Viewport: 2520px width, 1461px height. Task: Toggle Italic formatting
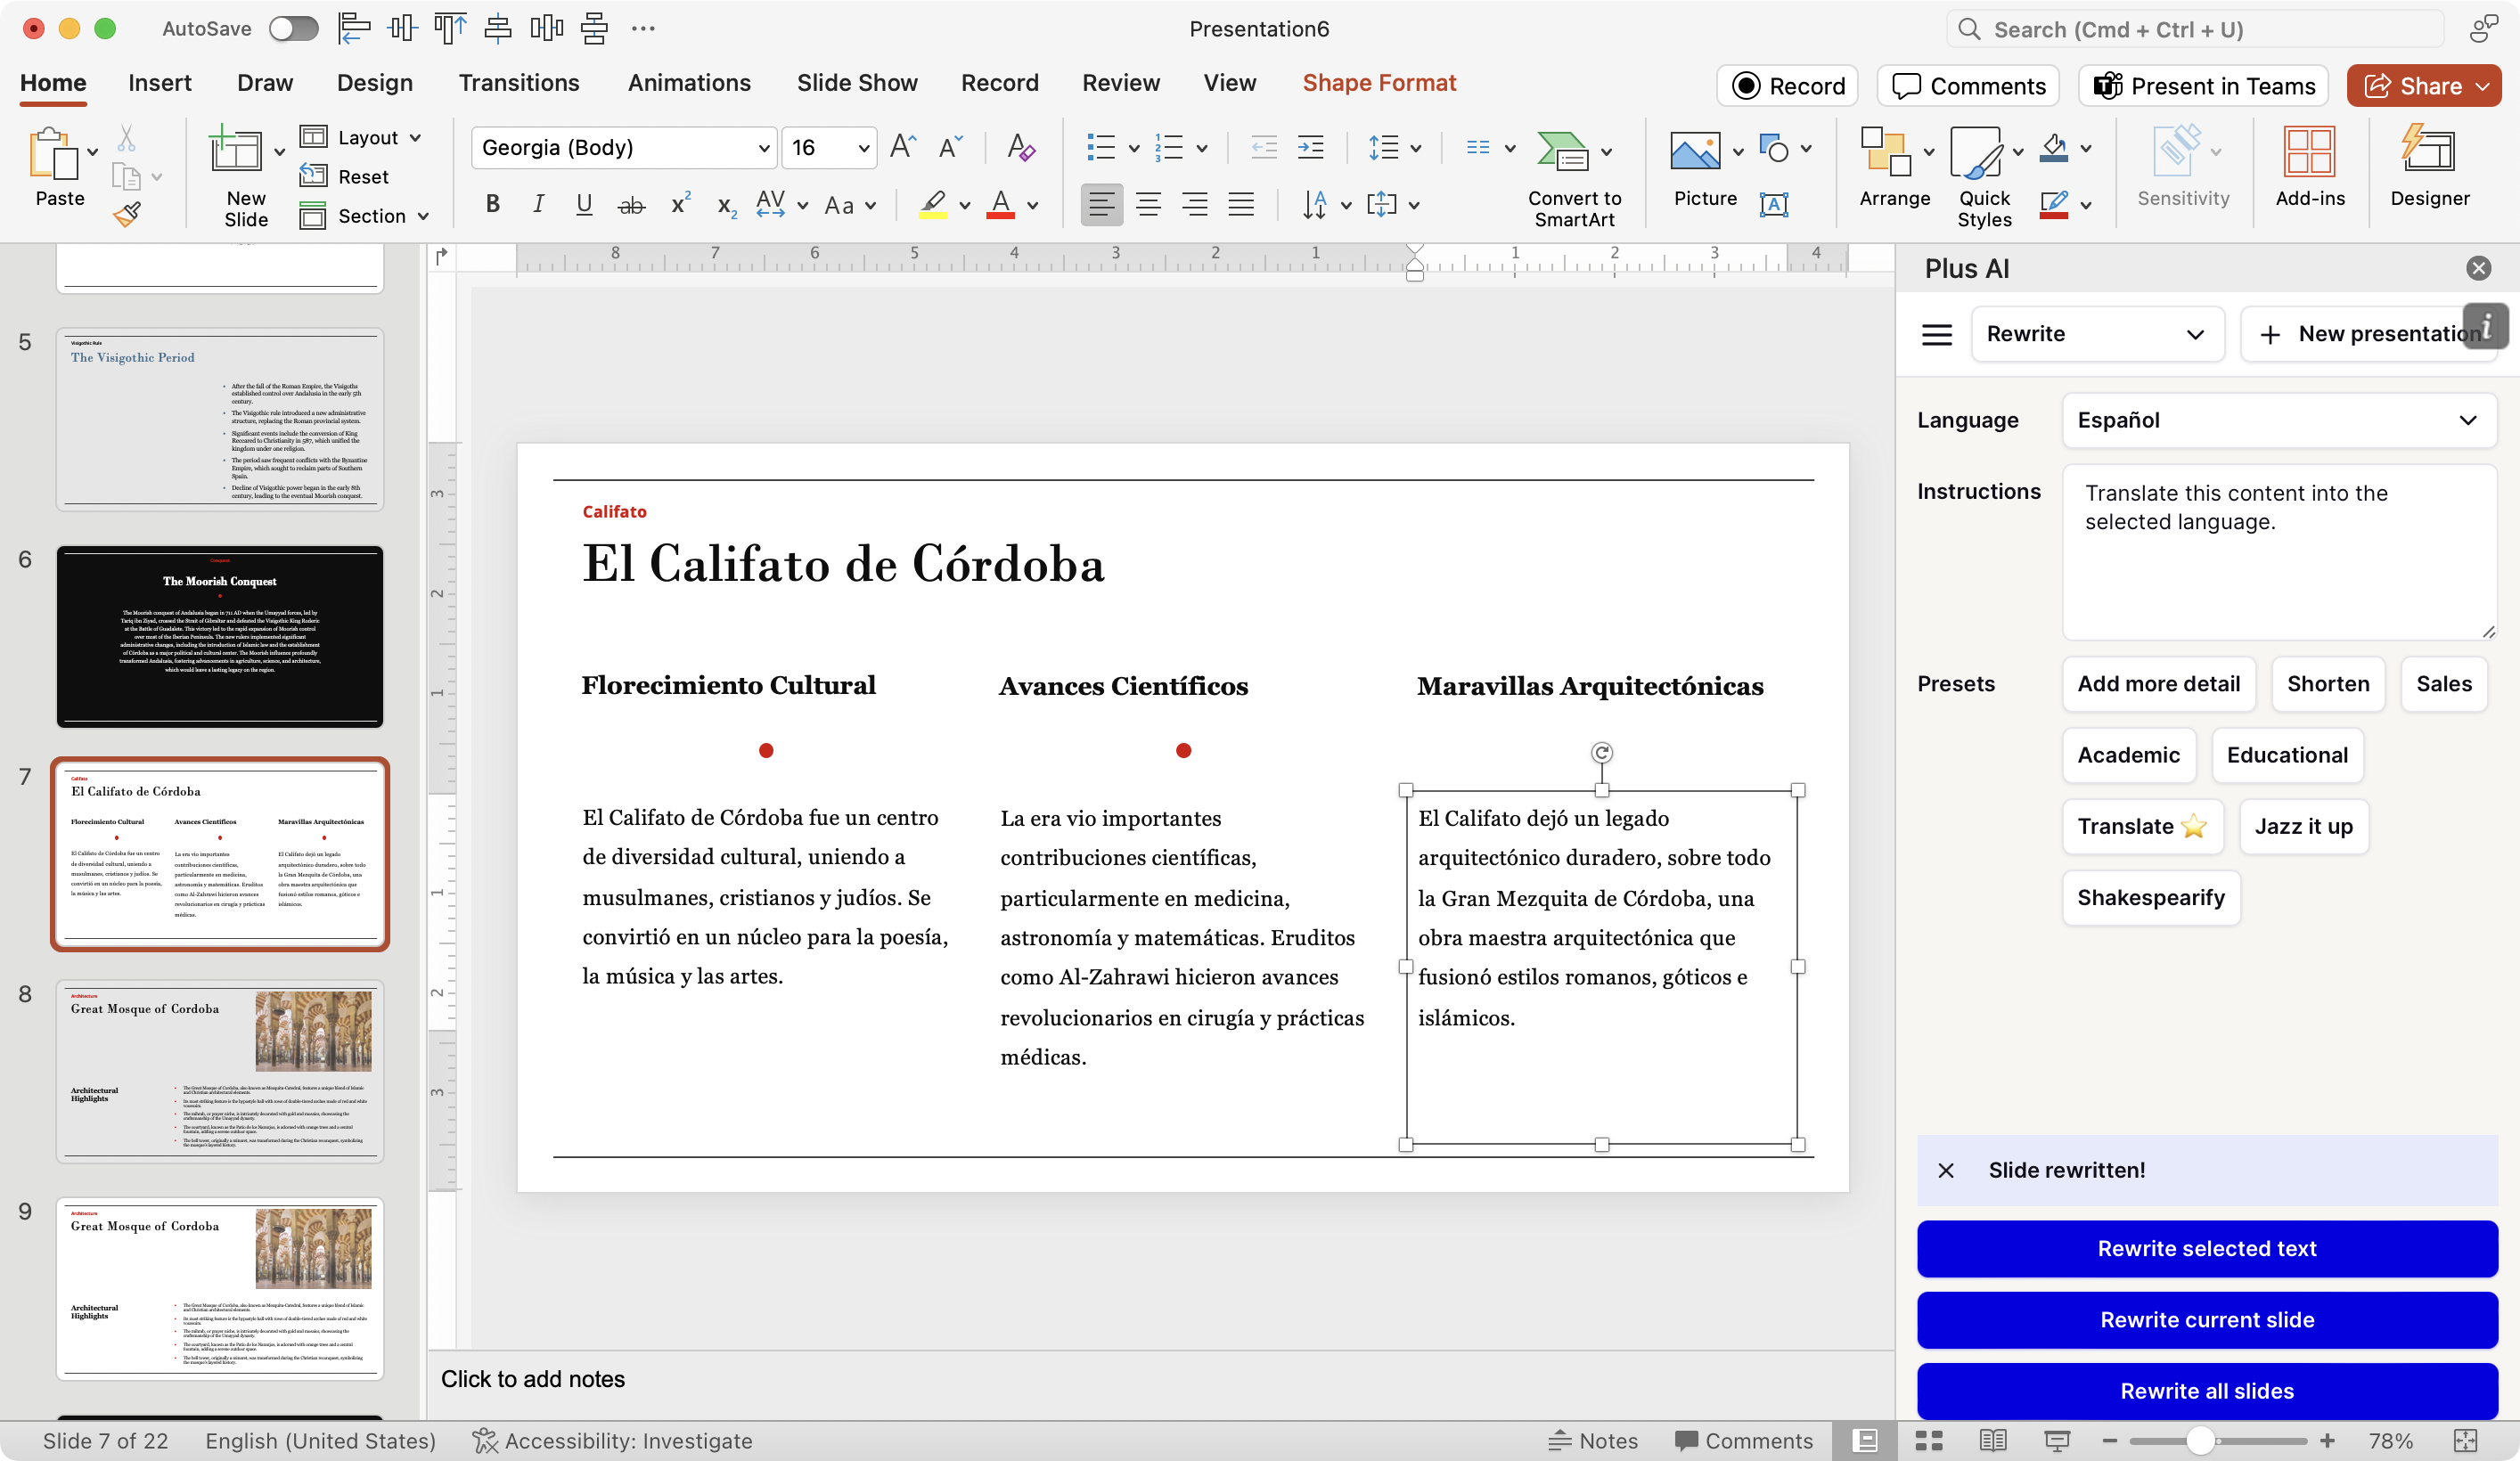538,205
